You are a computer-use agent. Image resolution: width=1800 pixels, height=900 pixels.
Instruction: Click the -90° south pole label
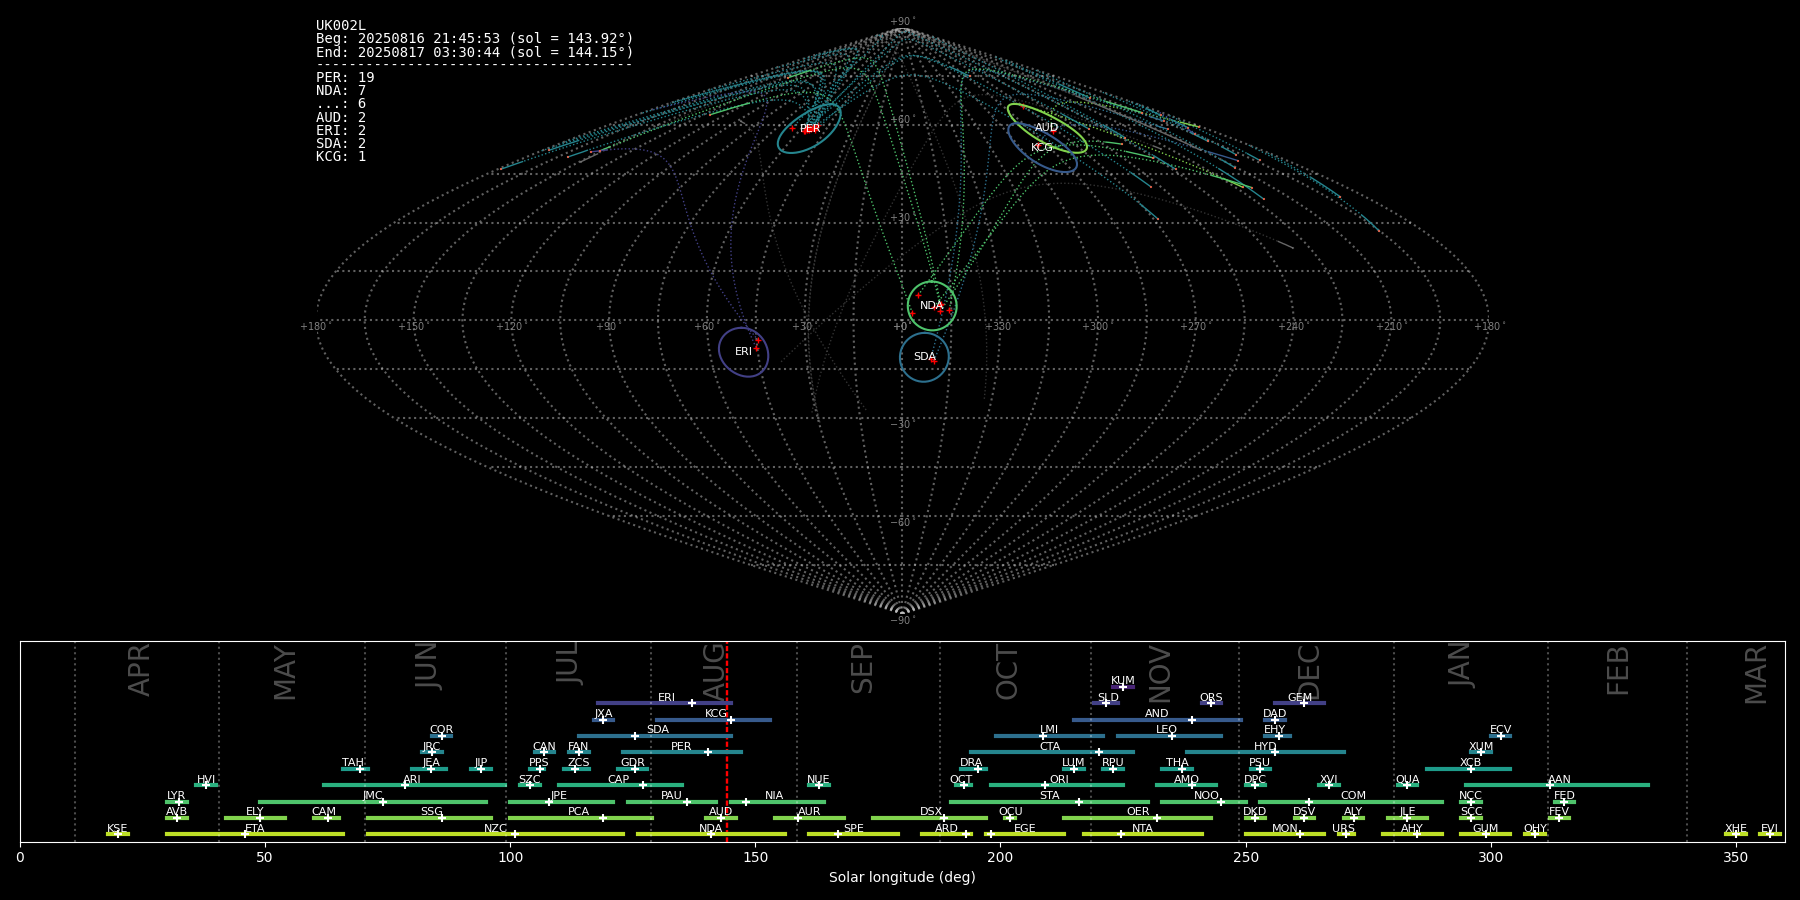pos(902,621)
